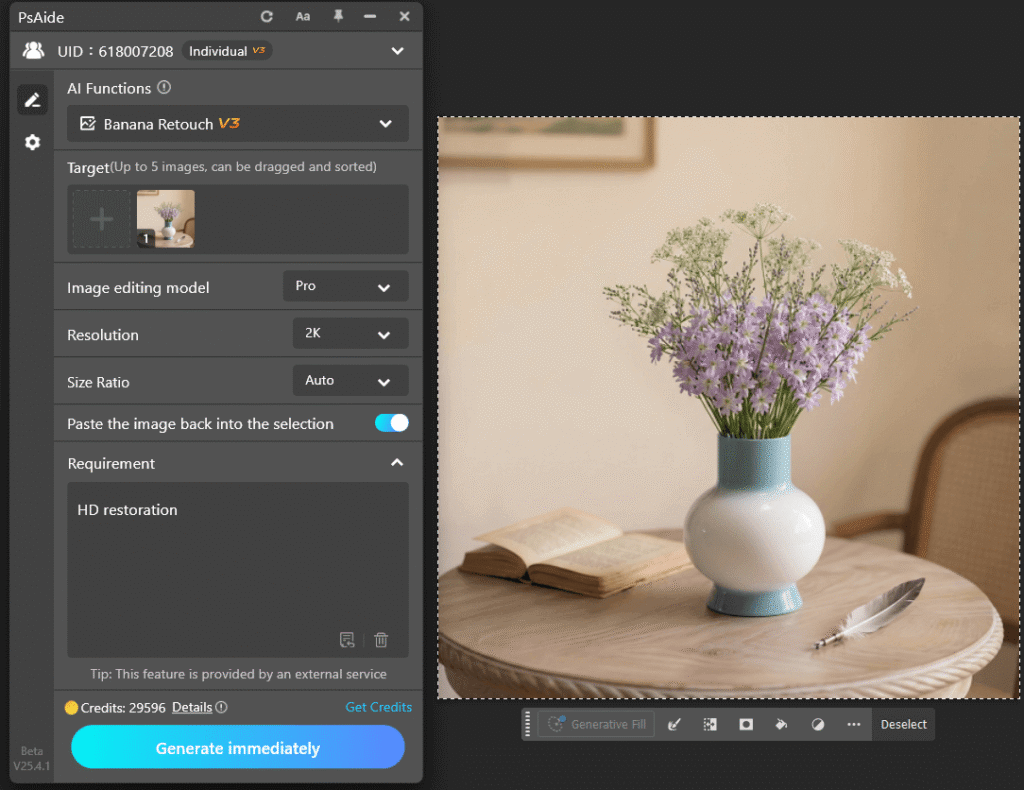The image size is (1024, 790).
Task: Change the Resolution from 2K dropdown
Action: (x=350, y=333)
